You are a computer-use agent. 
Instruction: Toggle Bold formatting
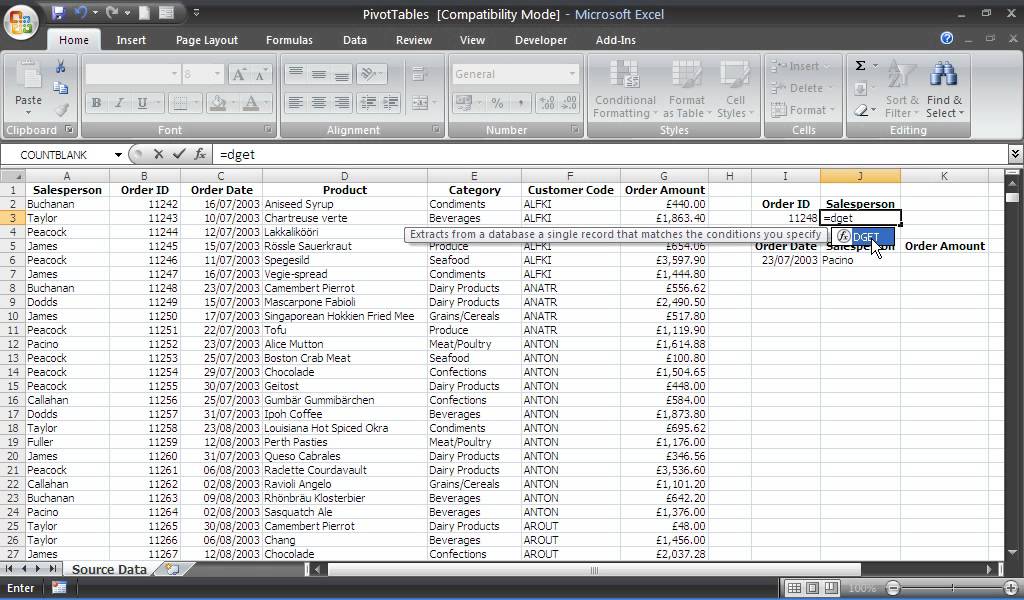click(97, 103)
